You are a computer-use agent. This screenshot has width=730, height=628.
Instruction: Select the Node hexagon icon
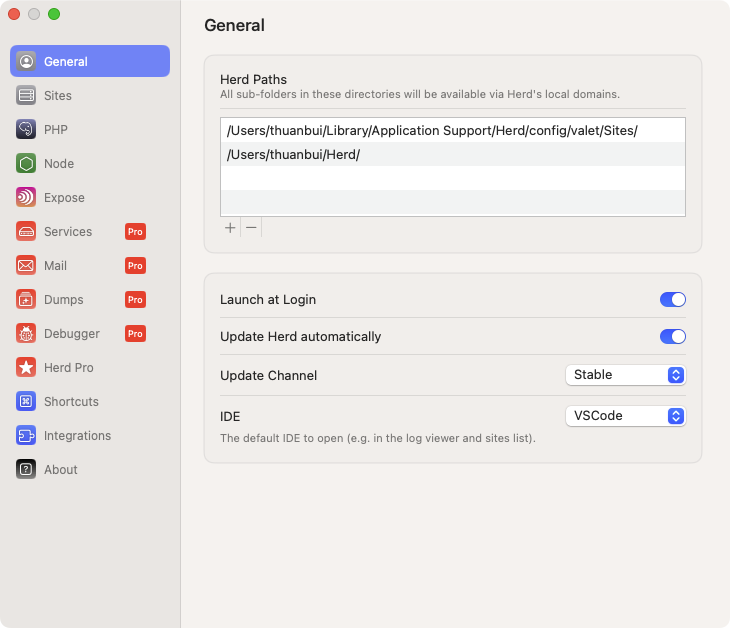[26, 164]
